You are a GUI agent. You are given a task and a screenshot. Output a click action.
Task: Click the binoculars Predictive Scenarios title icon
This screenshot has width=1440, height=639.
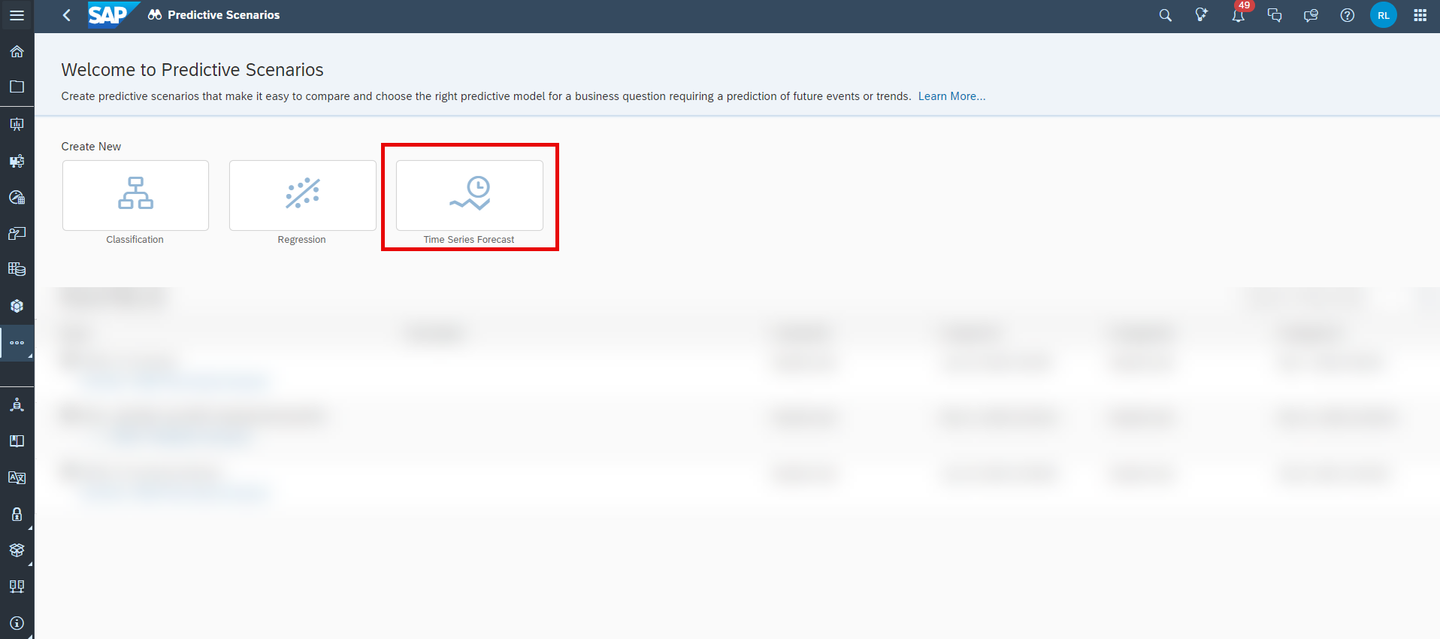(155, 15)
